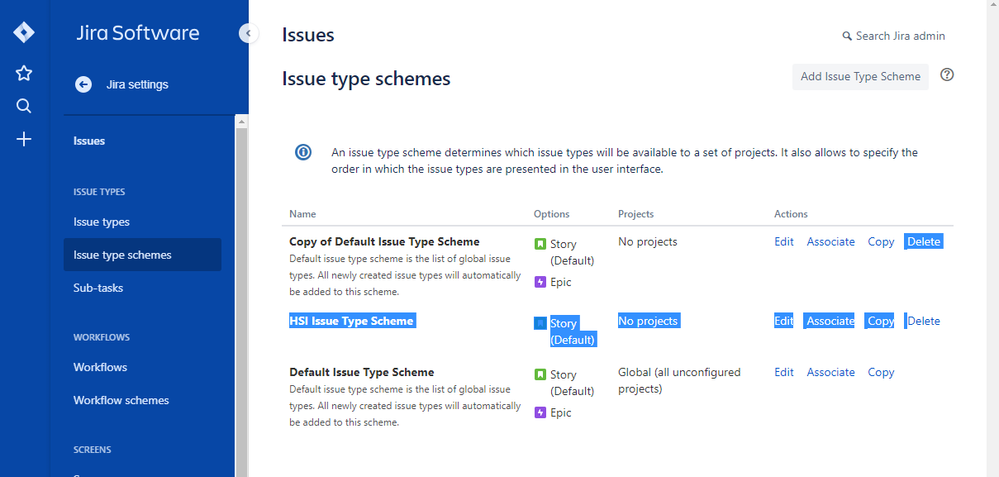
Task: Open Workflow schemes in sidebar
Action: 121,401
